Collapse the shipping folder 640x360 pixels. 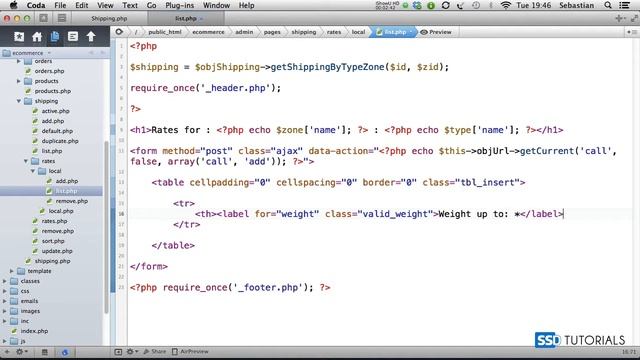click(19, 101)
